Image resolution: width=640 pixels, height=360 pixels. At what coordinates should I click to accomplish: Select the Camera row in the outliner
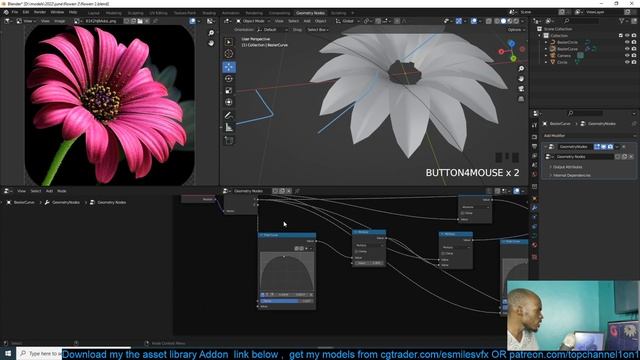(564, 55)
